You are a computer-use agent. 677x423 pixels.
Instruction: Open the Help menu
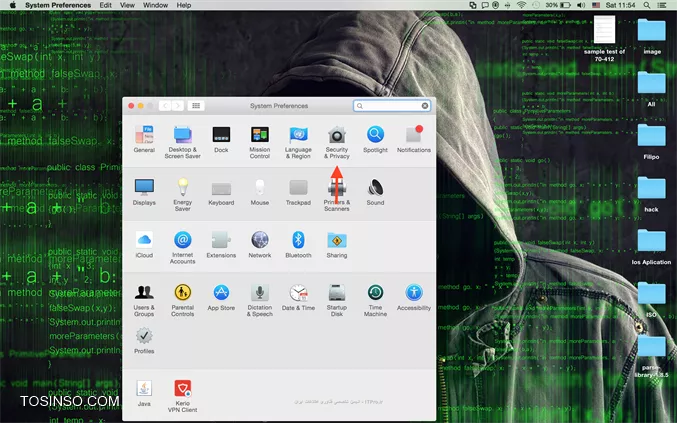pyautogui.click(x=183, y=5)
